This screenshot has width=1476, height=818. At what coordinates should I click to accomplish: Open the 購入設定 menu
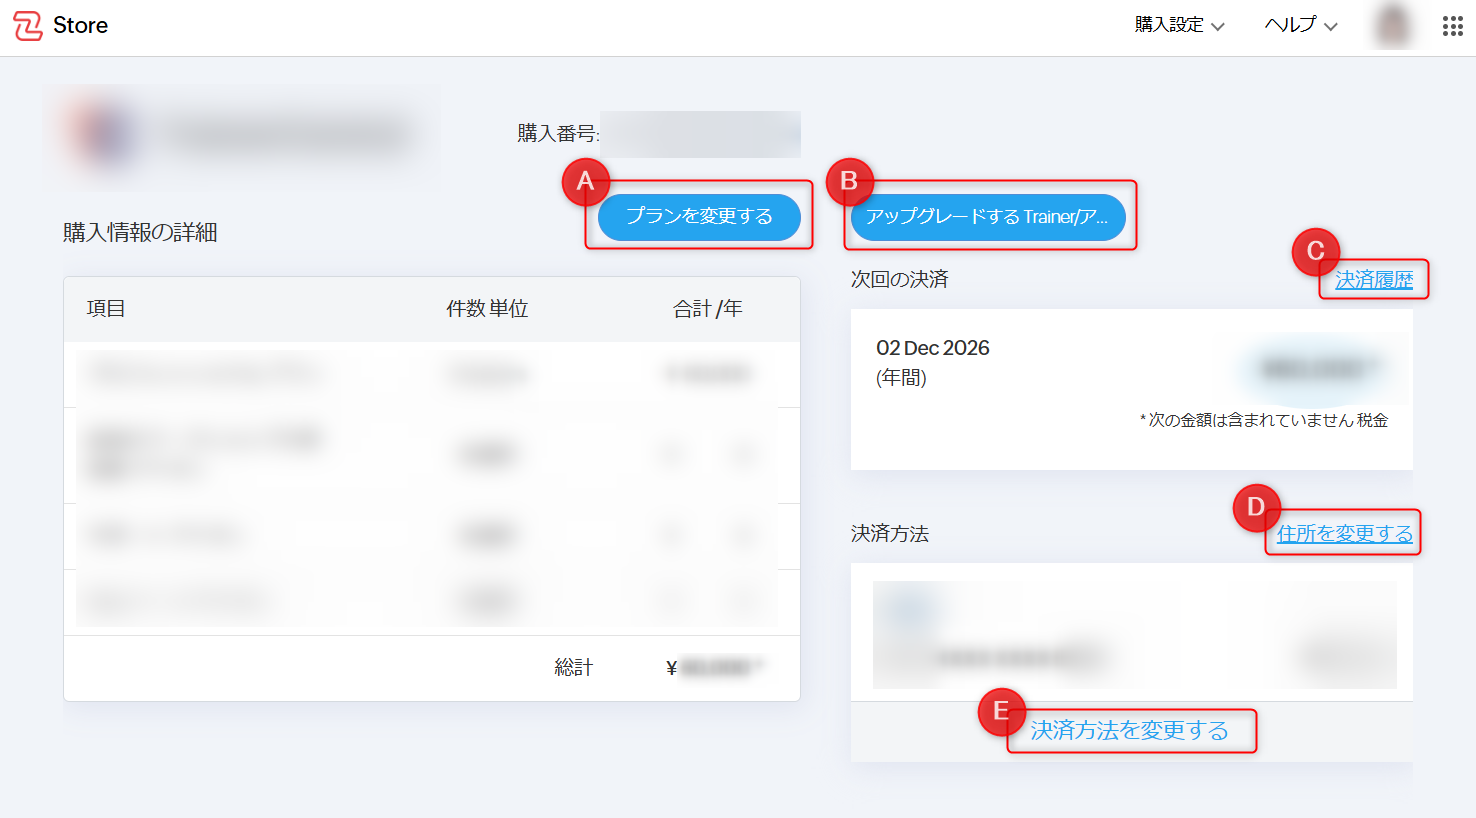[1169, 25]
